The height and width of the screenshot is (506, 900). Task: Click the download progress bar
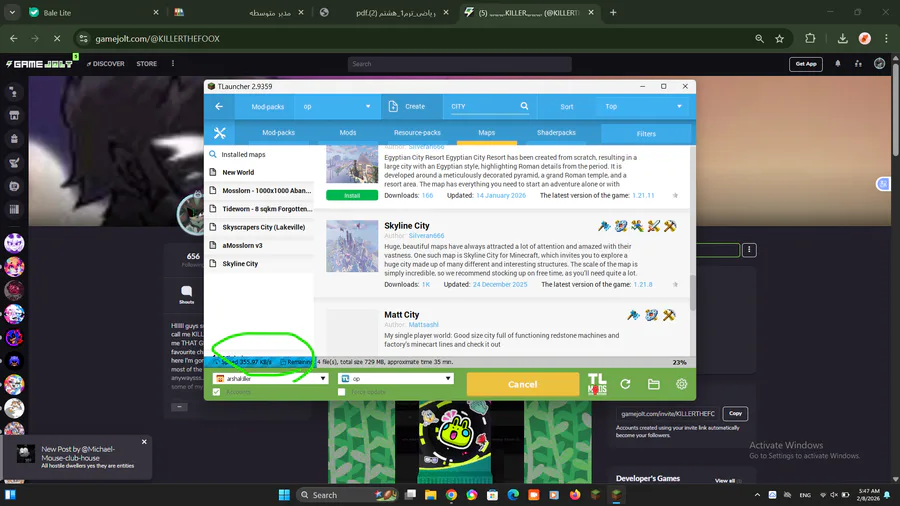pos(449,362)
